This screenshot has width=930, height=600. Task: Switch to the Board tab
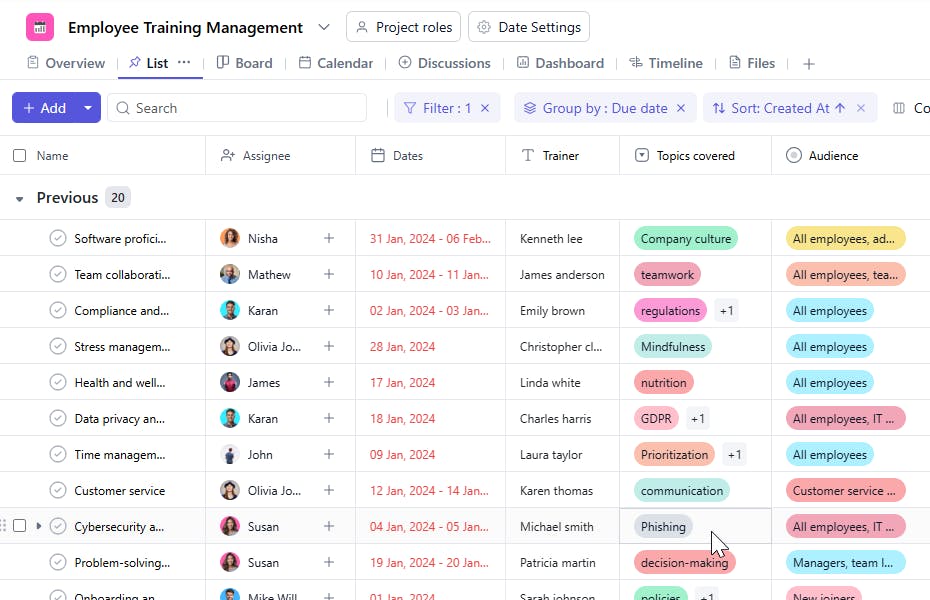(244, 63)
